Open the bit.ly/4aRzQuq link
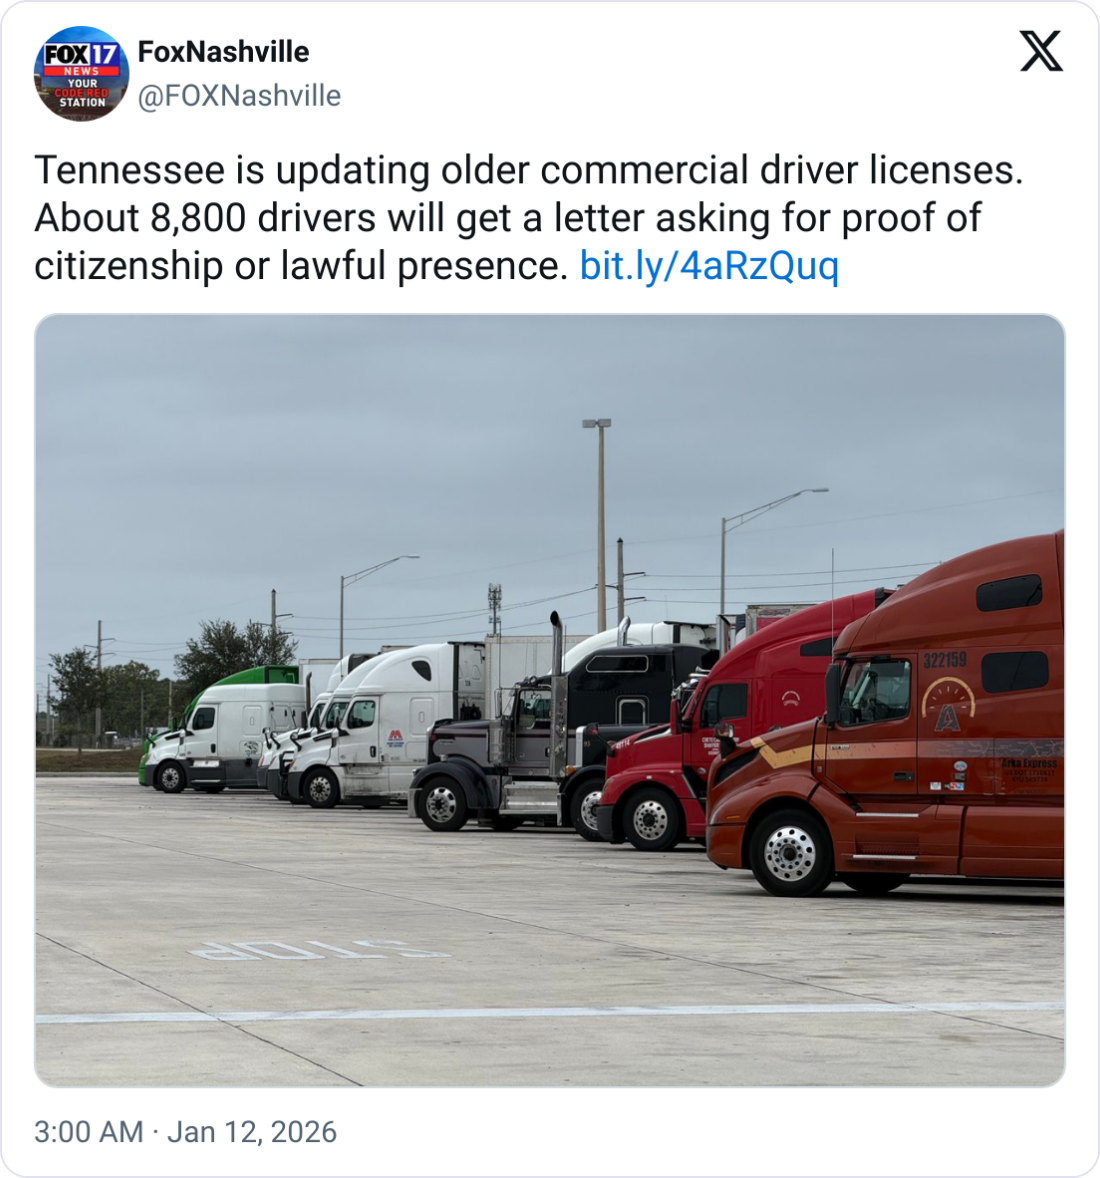 point(709,265)
